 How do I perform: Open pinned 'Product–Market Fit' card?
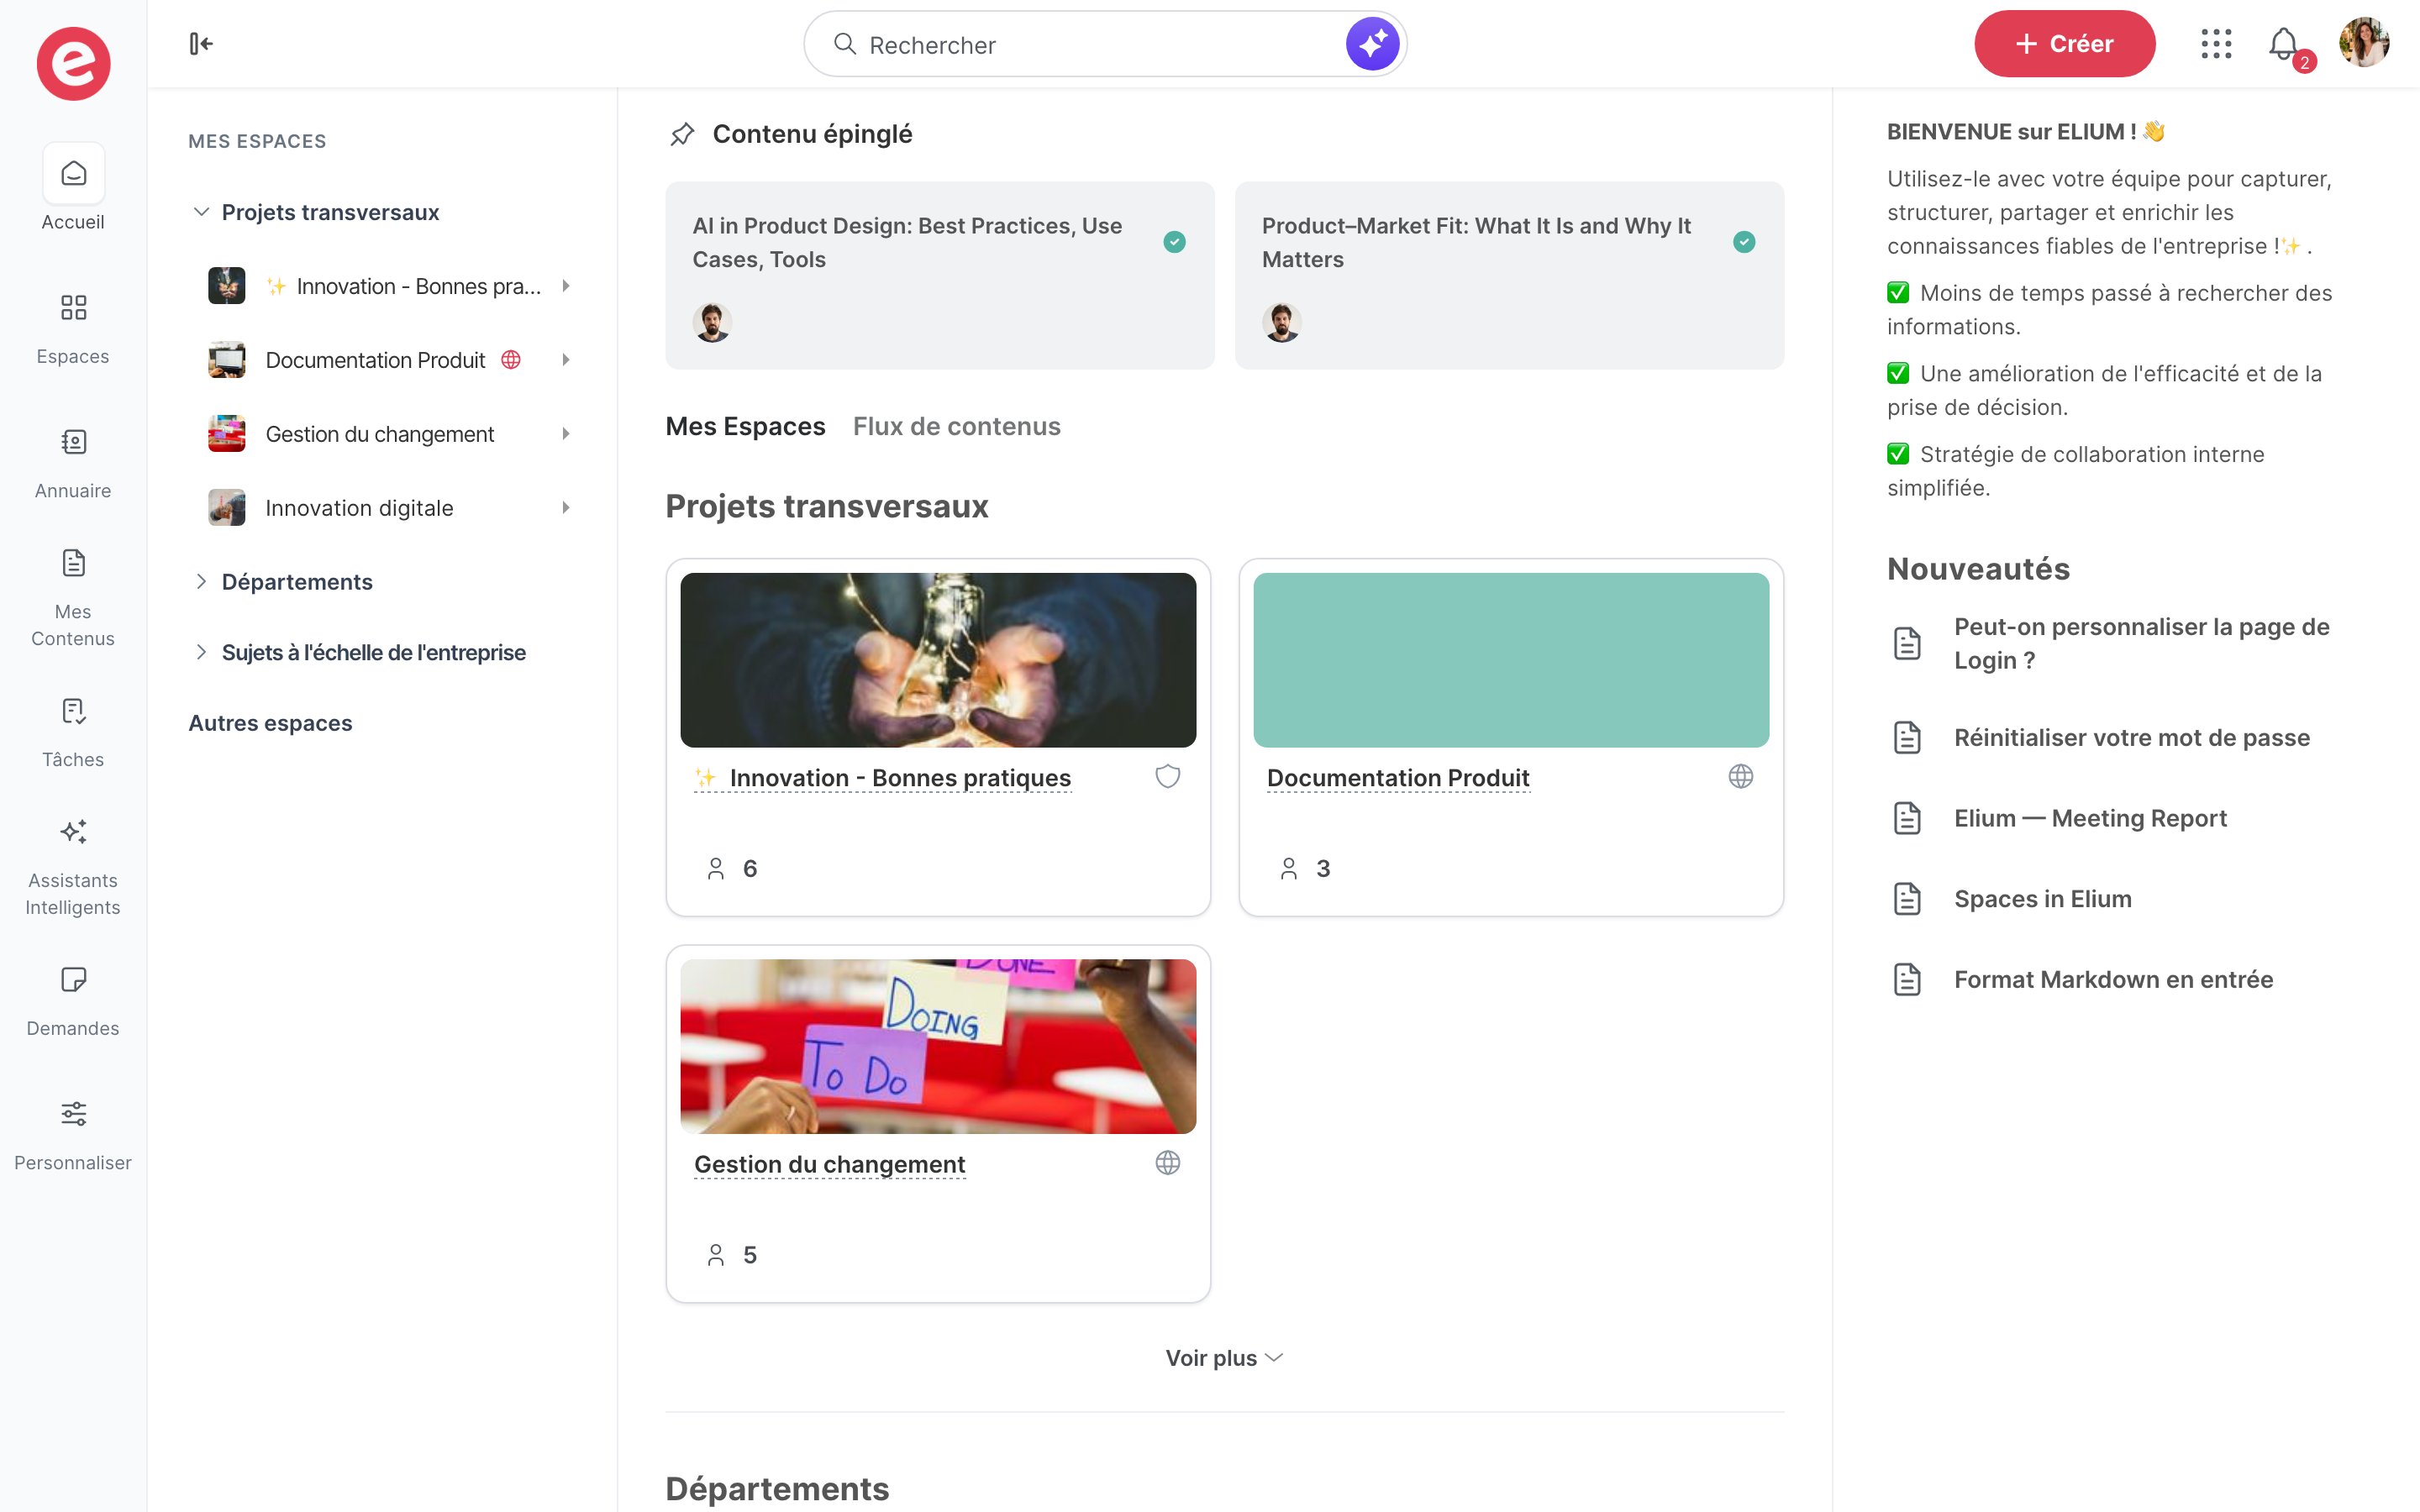click(1509, 275)
